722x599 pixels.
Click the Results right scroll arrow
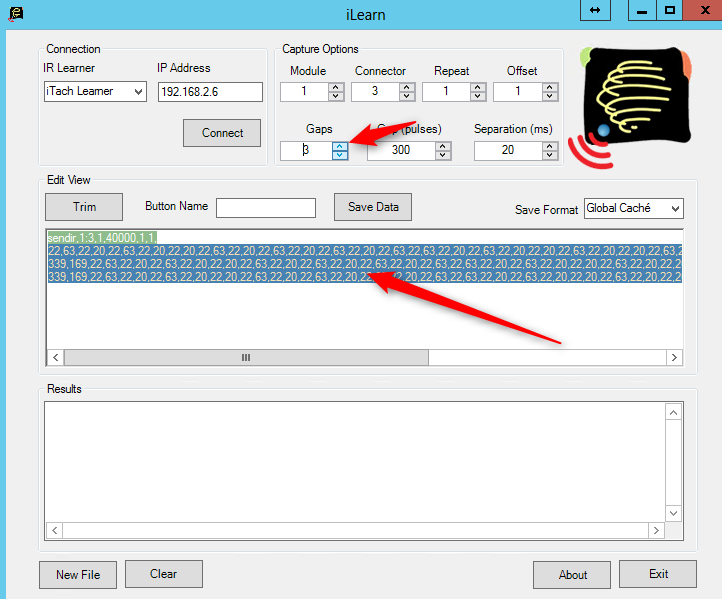pyautogui.click(x=656, y=530)
